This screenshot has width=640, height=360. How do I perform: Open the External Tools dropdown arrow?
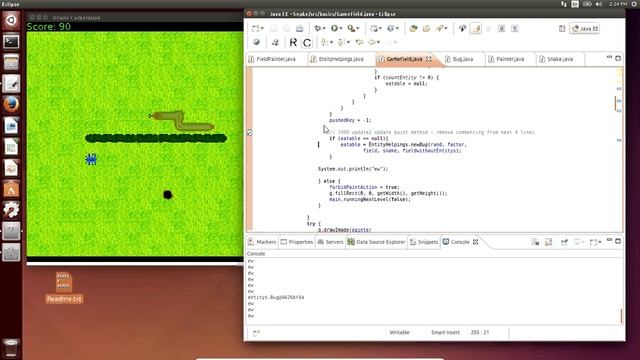tap(358, 29)
